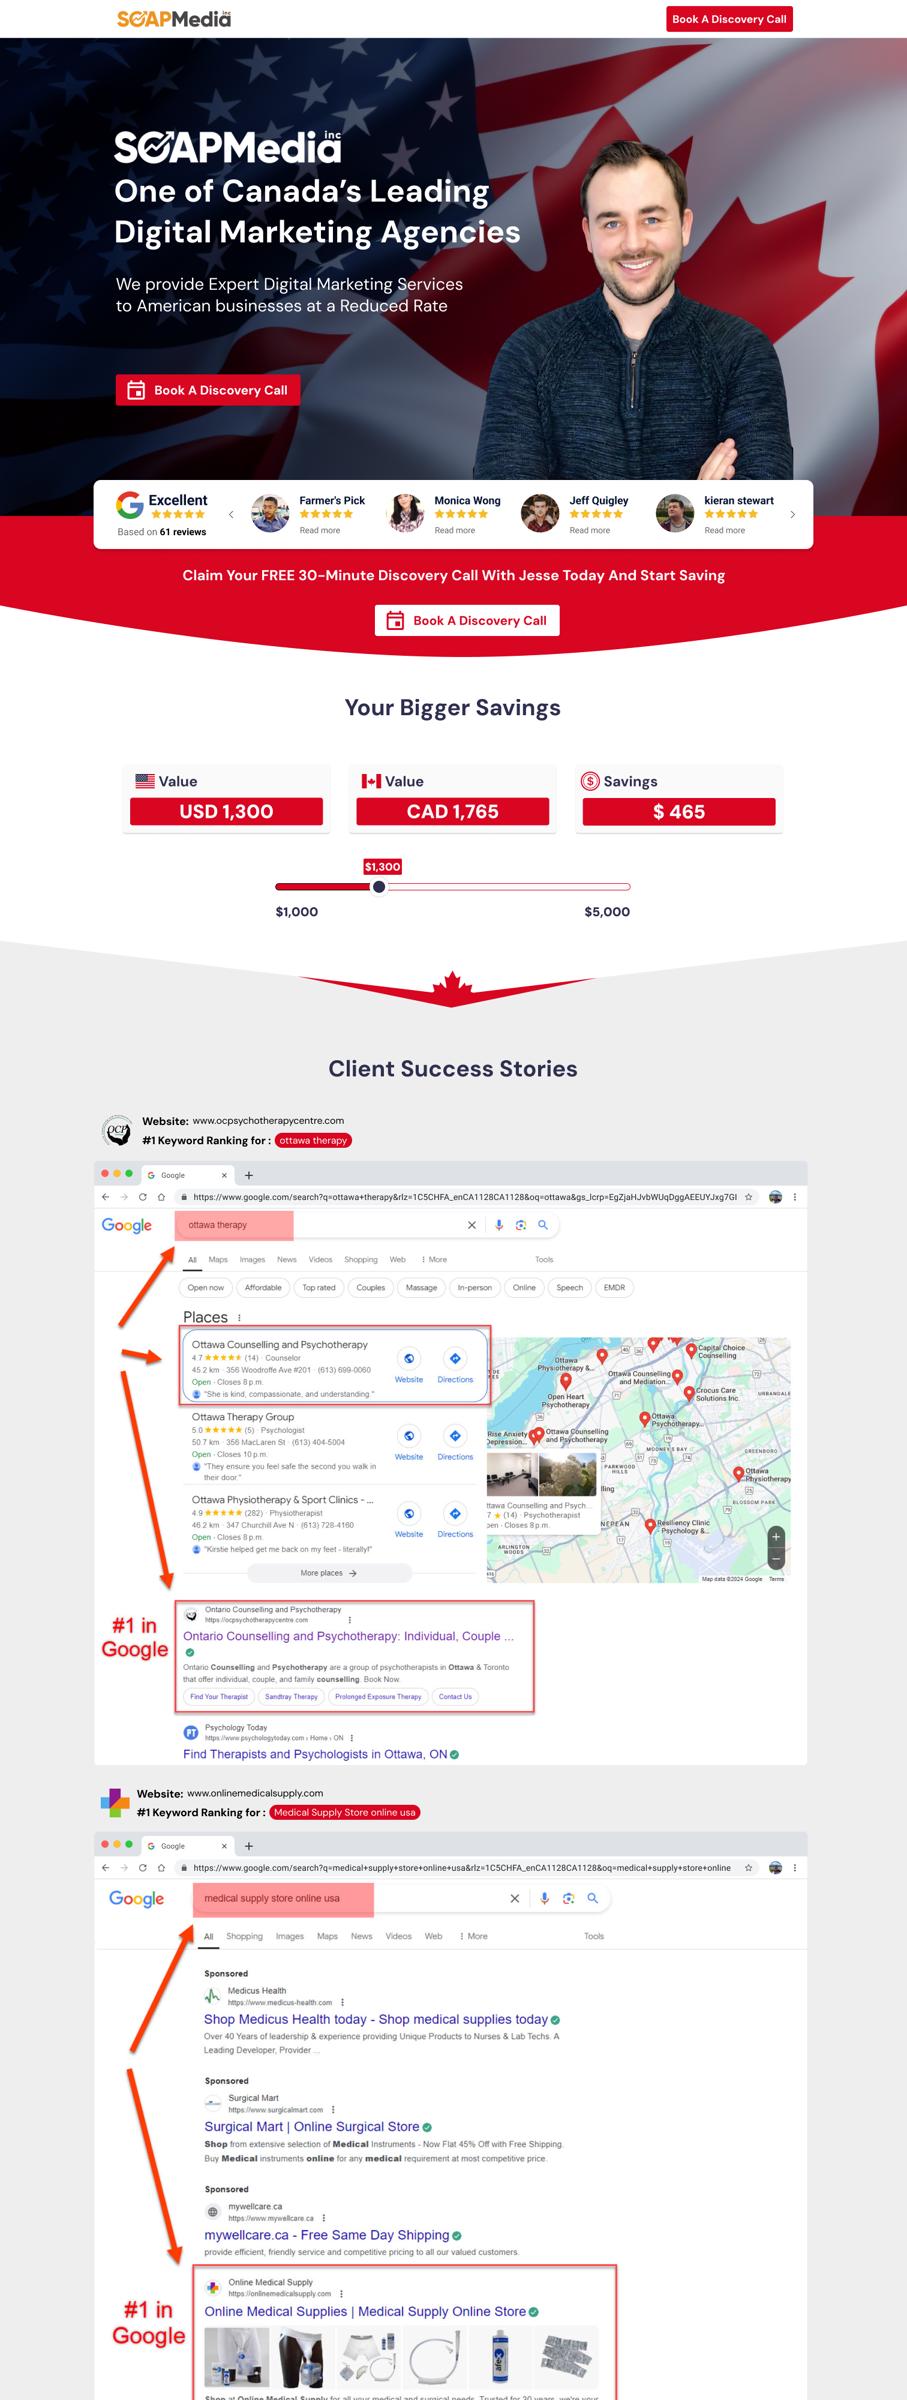Click the magnifier icon in ottawa therapy search bar
907x2400 pixels.
pyautogui.click(x=543, y=1225)
